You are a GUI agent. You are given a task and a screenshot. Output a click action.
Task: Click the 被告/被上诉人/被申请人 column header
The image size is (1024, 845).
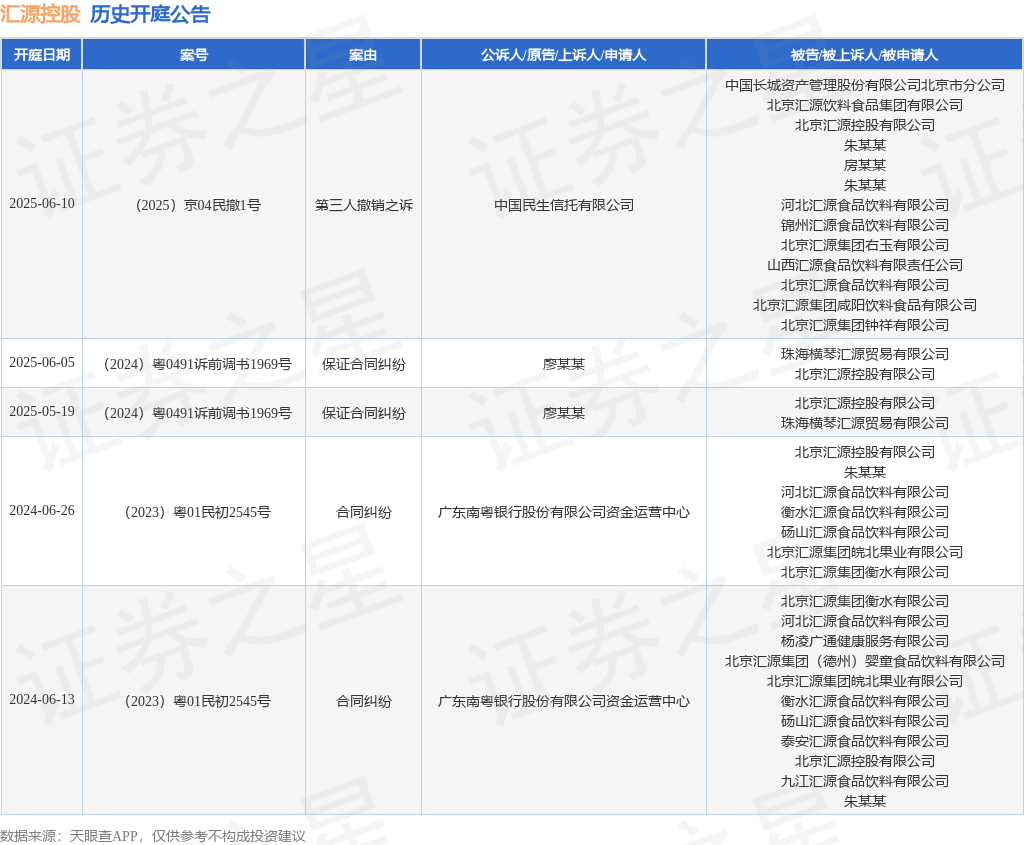point(865,55)
